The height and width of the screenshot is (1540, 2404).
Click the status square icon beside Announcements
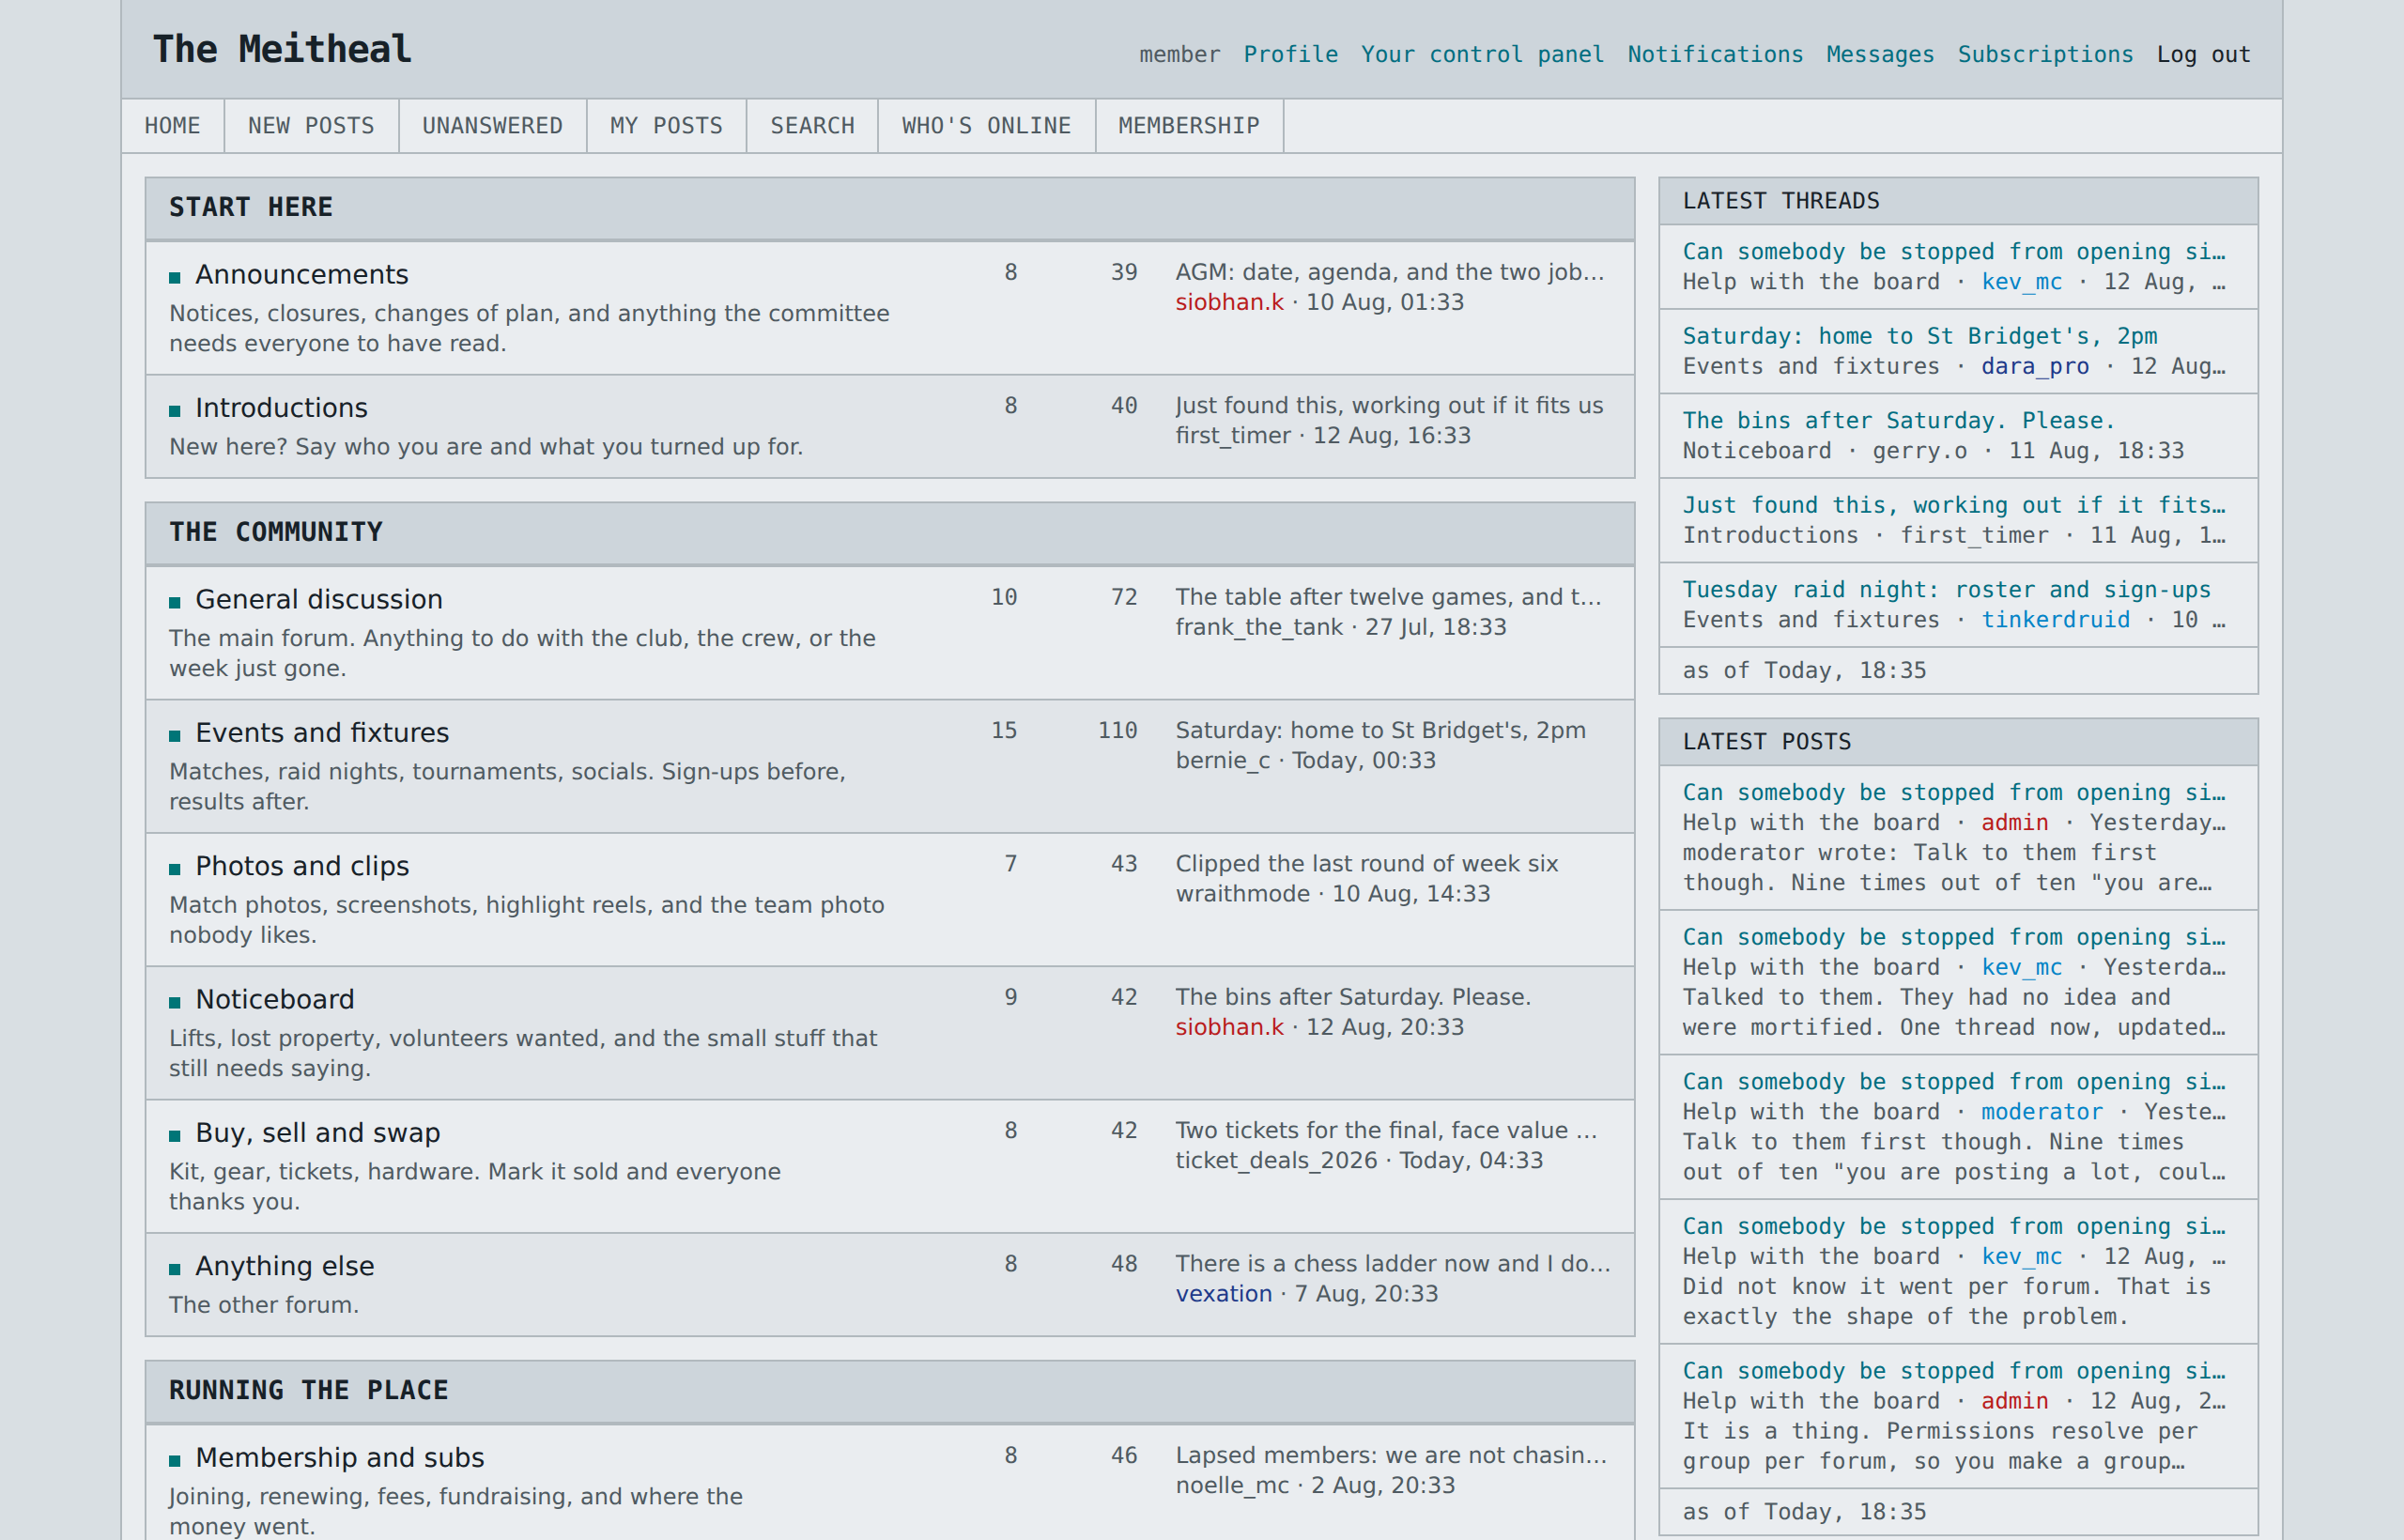pyautogui.click(x=175, y=277)
